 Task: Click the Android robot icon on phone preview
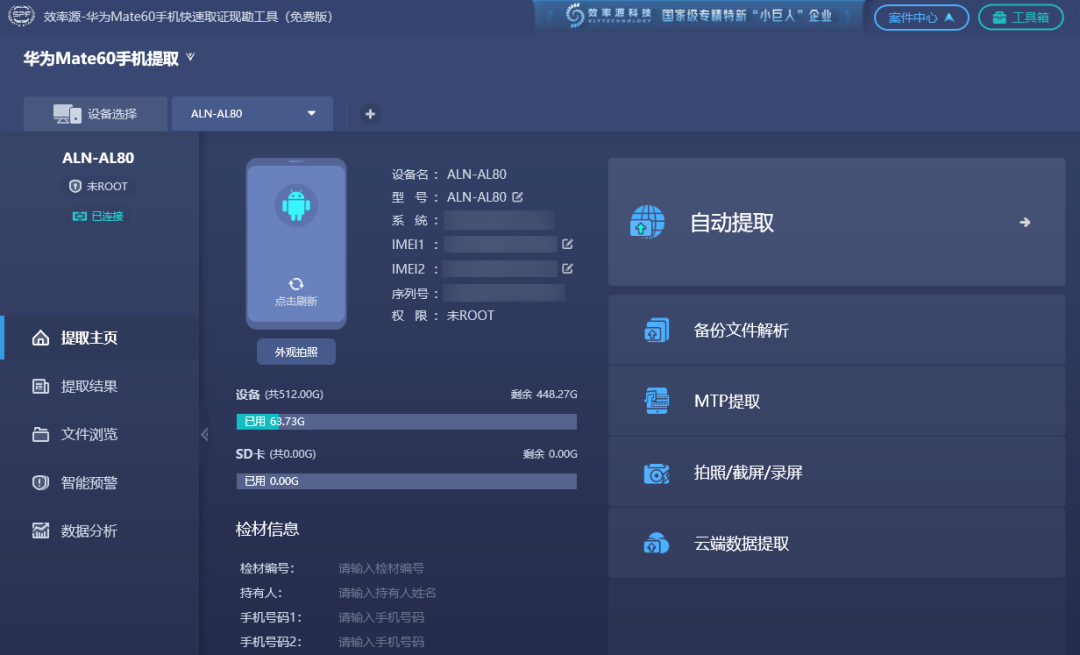tap(296, 205)
